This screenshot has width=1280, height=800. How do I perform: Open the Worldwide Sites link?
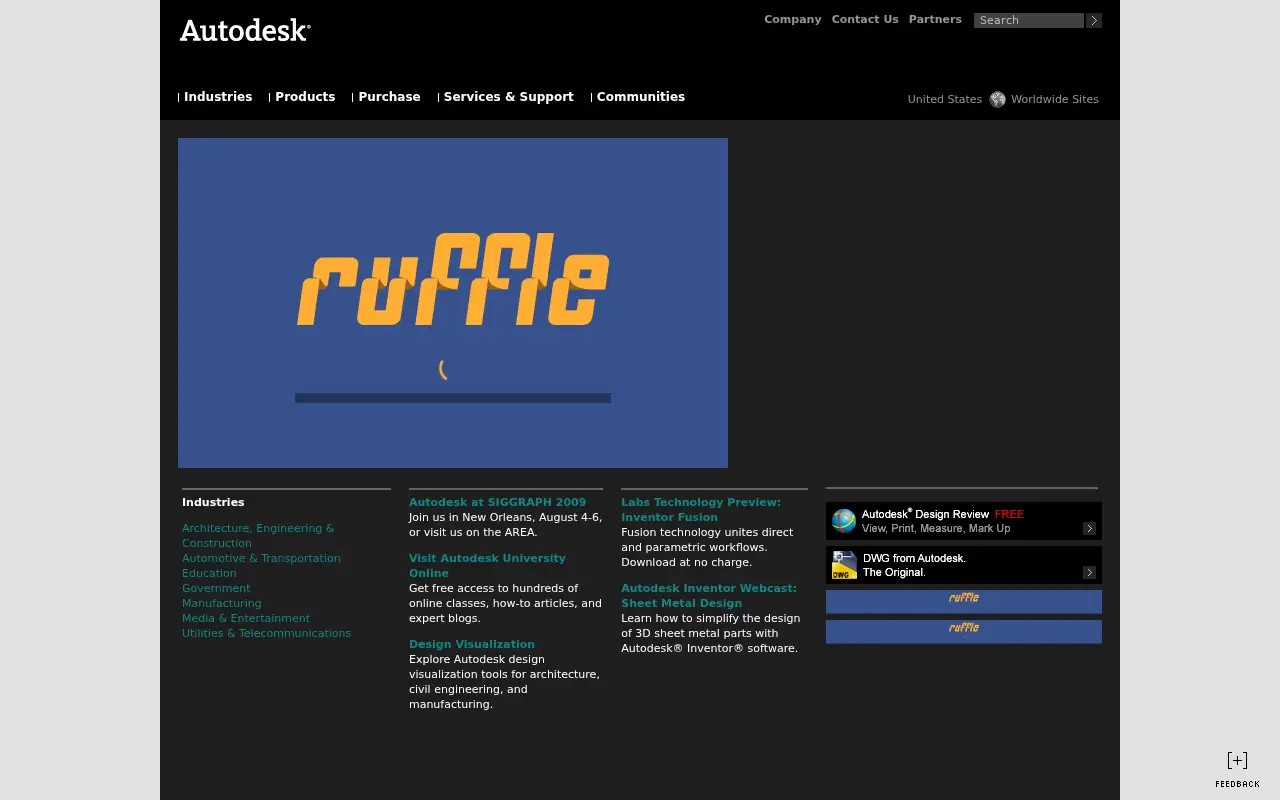(1055, 99)
